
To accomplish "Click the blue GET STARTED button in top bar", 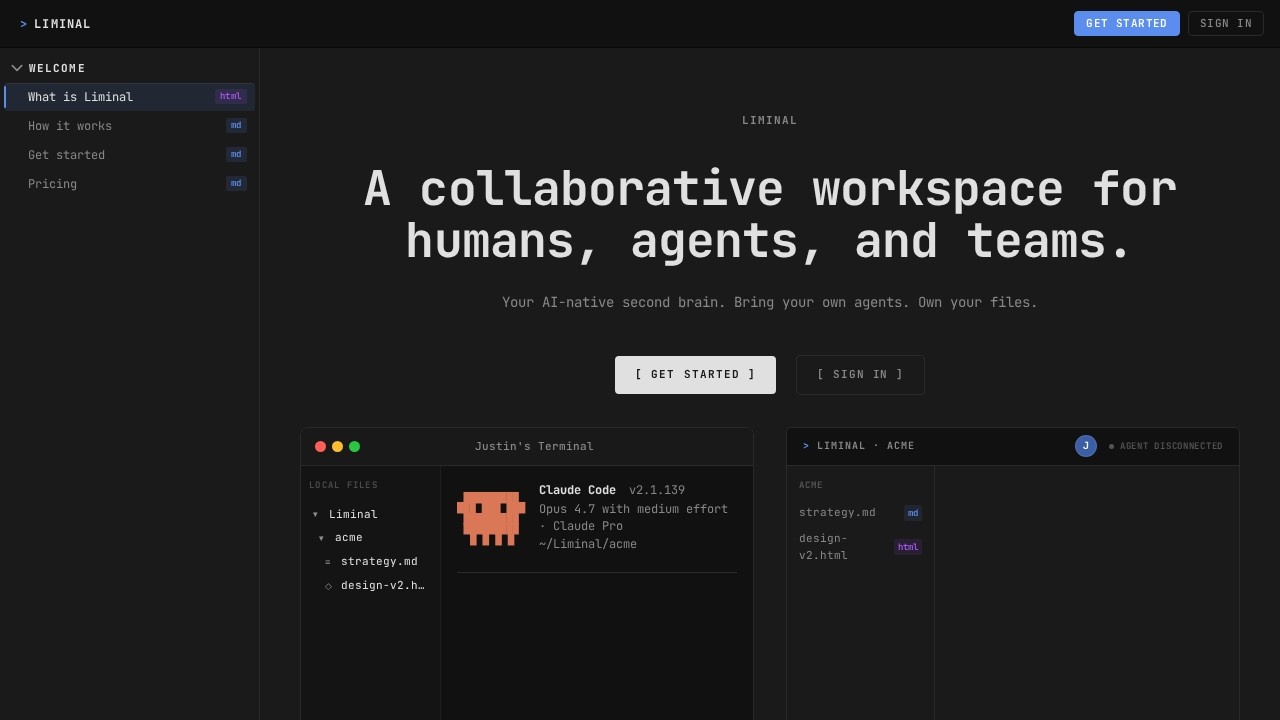I will [x=1127, y=24].
